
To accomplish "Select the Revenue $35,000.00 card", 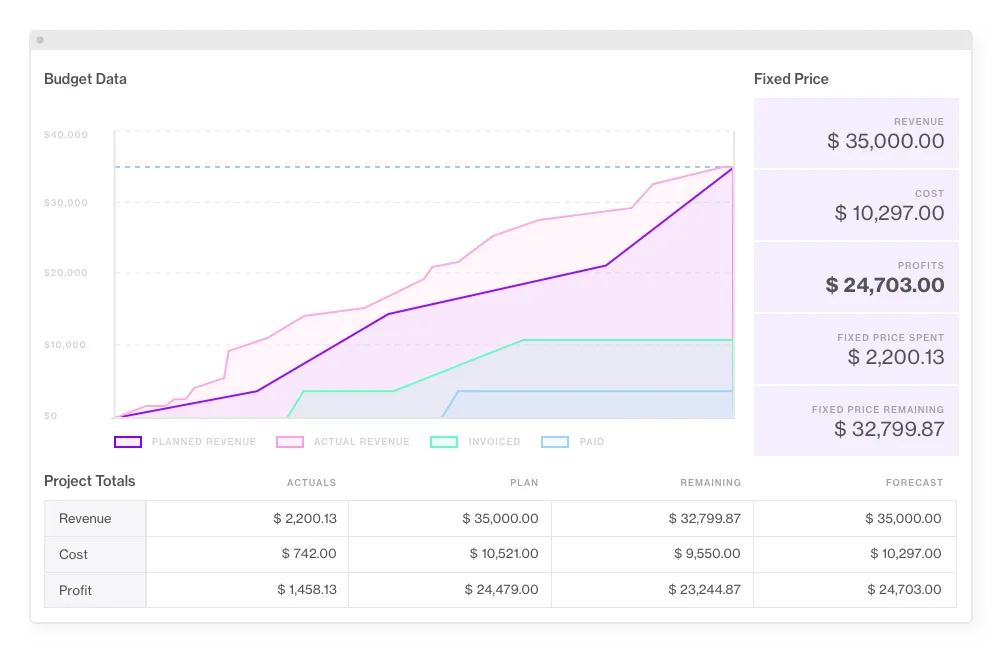I will click(856, 133).
